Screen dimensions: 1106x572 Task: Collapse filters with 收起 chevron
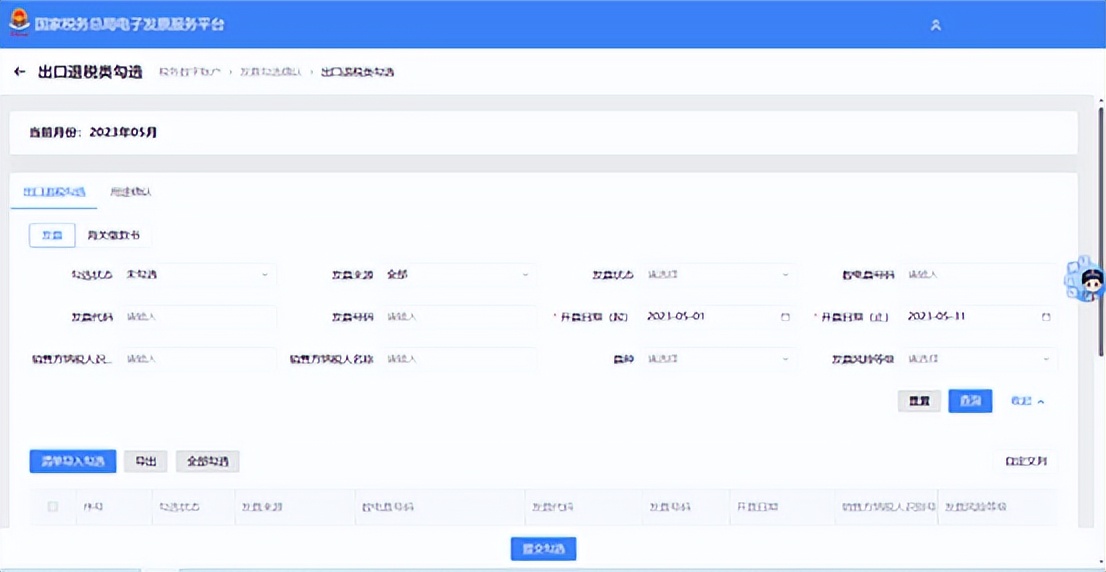(1028, 401)
